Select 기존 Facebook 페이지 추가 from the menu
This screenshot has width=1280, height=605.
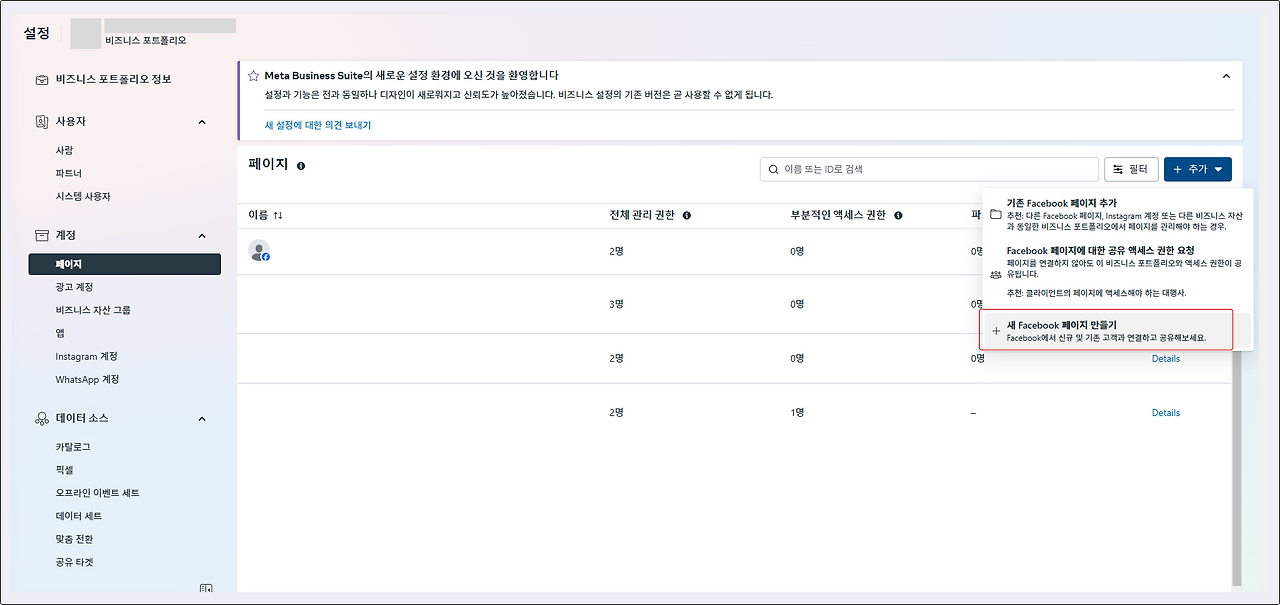[x=1116, y=215]
